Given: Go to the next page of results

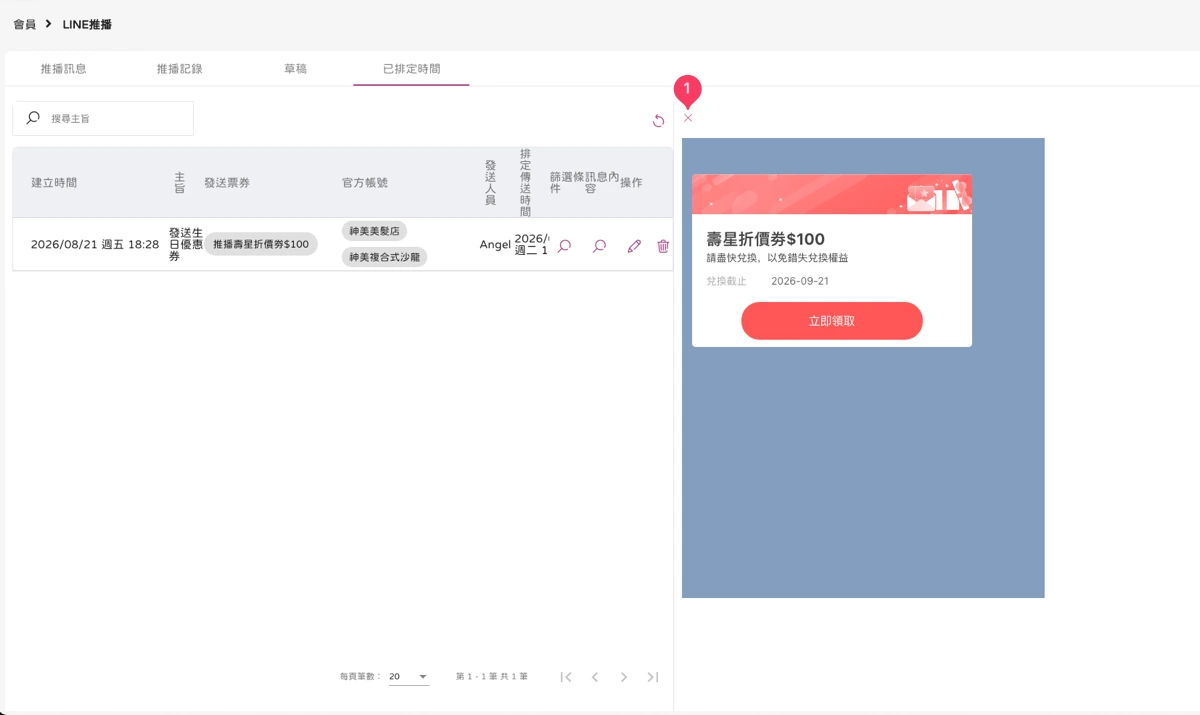Looking at the screenshot, I should [x=624, y=677].
